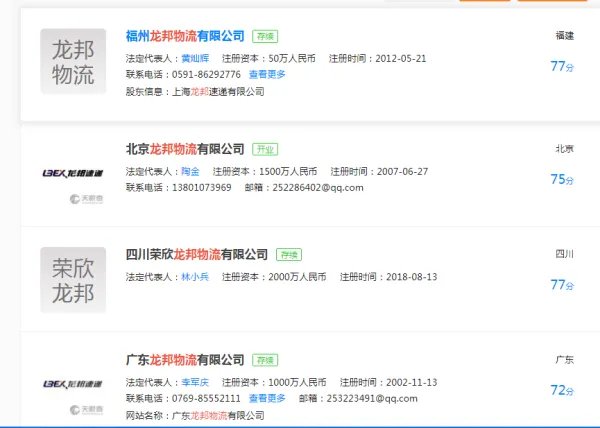
Task: Open legal representative 陶金
Action: click(190, 171)
